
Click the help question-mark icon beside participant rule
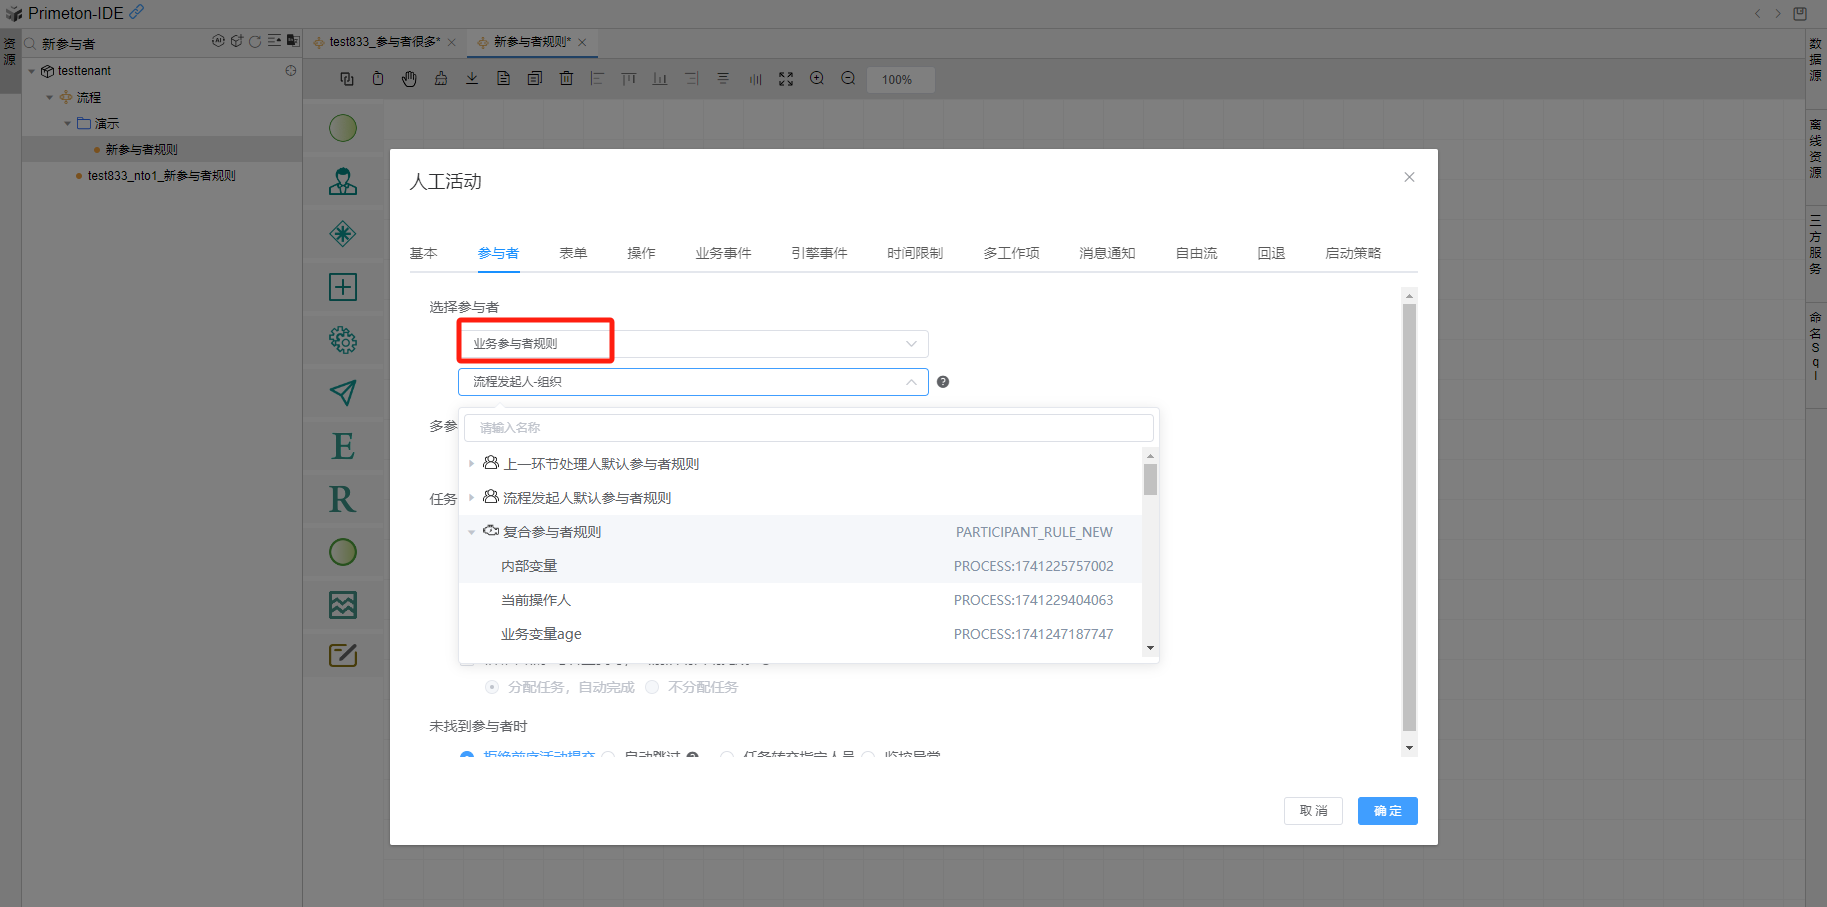point(942,382)
